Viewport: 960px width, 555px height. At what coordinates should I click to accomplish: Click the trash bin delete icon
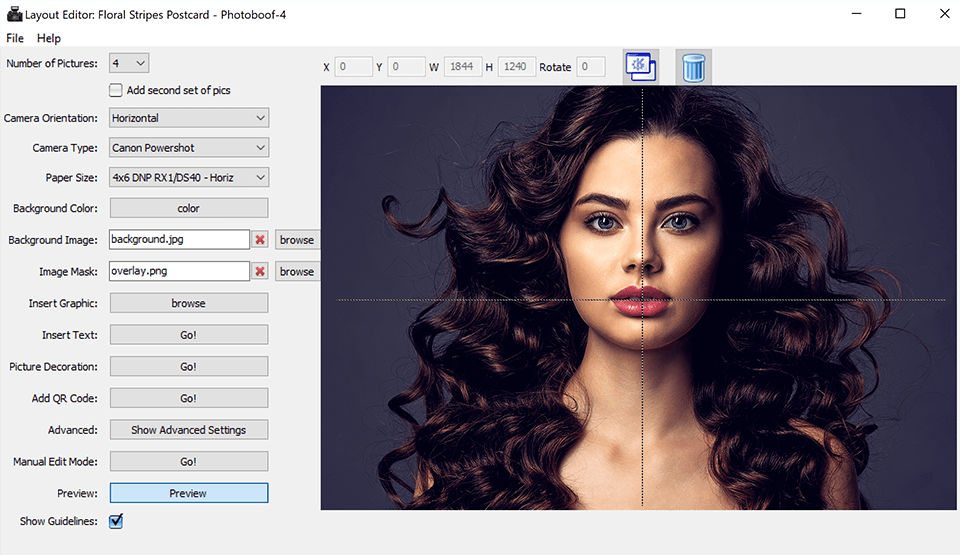coord(693,67)
